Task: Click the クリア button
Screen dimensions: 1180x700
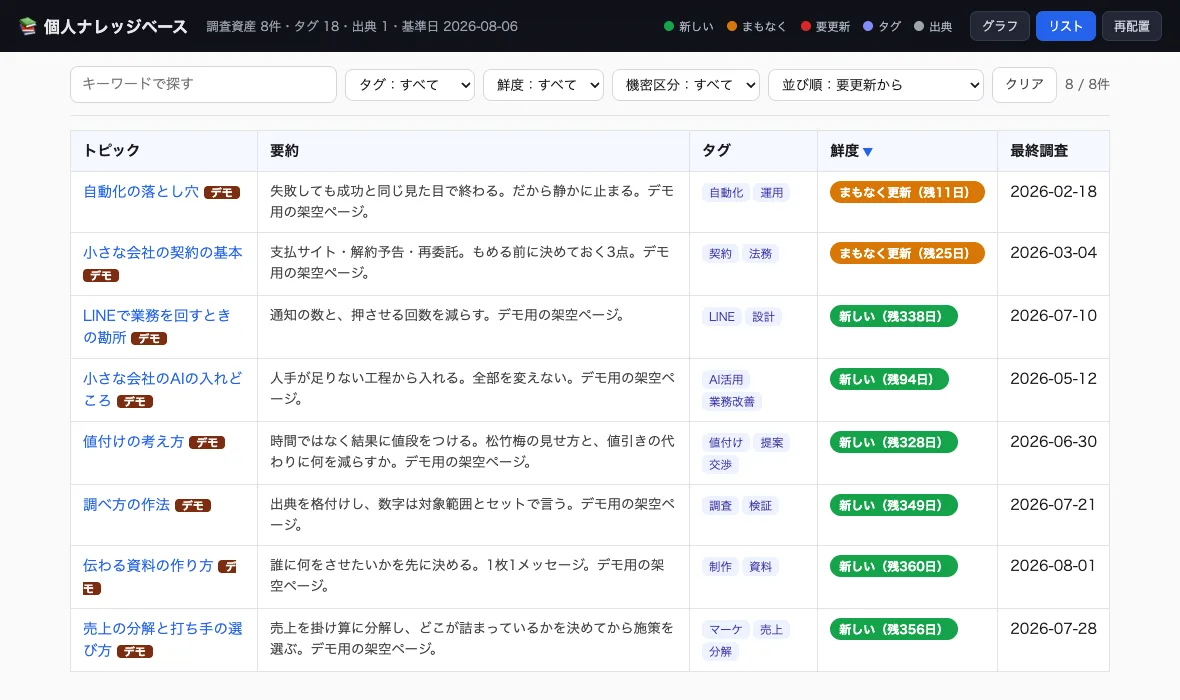Action: pyautogui.click(x=1024, y=84)
